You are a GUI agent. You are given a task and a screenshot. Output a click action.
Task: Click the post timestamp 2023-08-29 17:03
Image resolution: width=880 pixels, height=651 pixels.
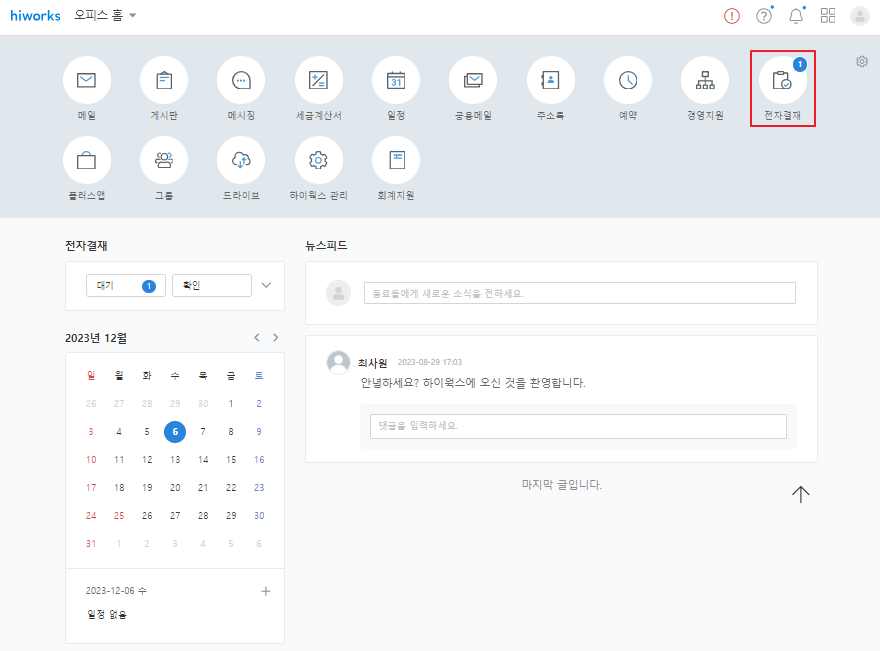click(429, 363)
